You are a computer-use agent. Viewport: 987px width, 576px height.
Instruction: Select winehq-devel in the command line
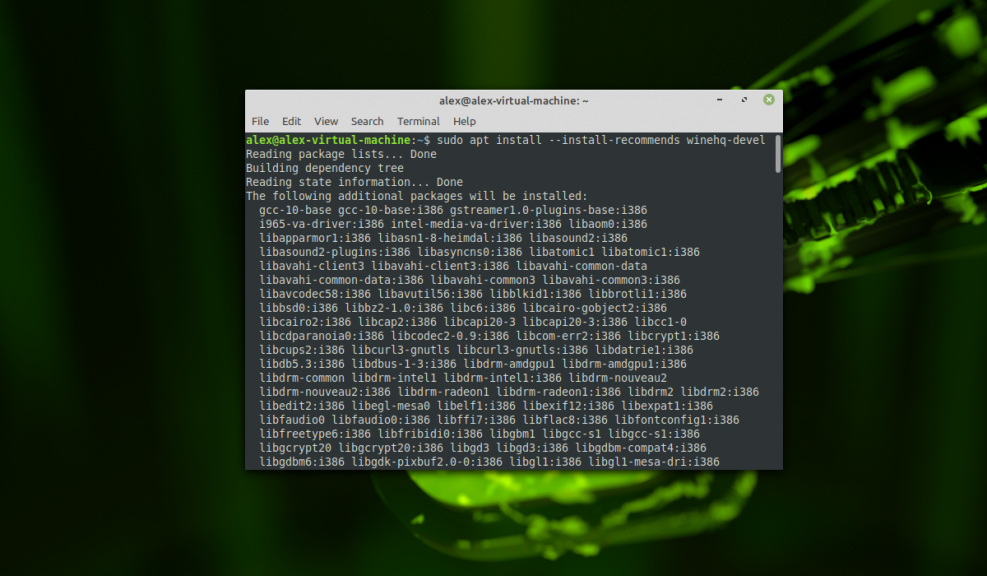coord(724,140)
